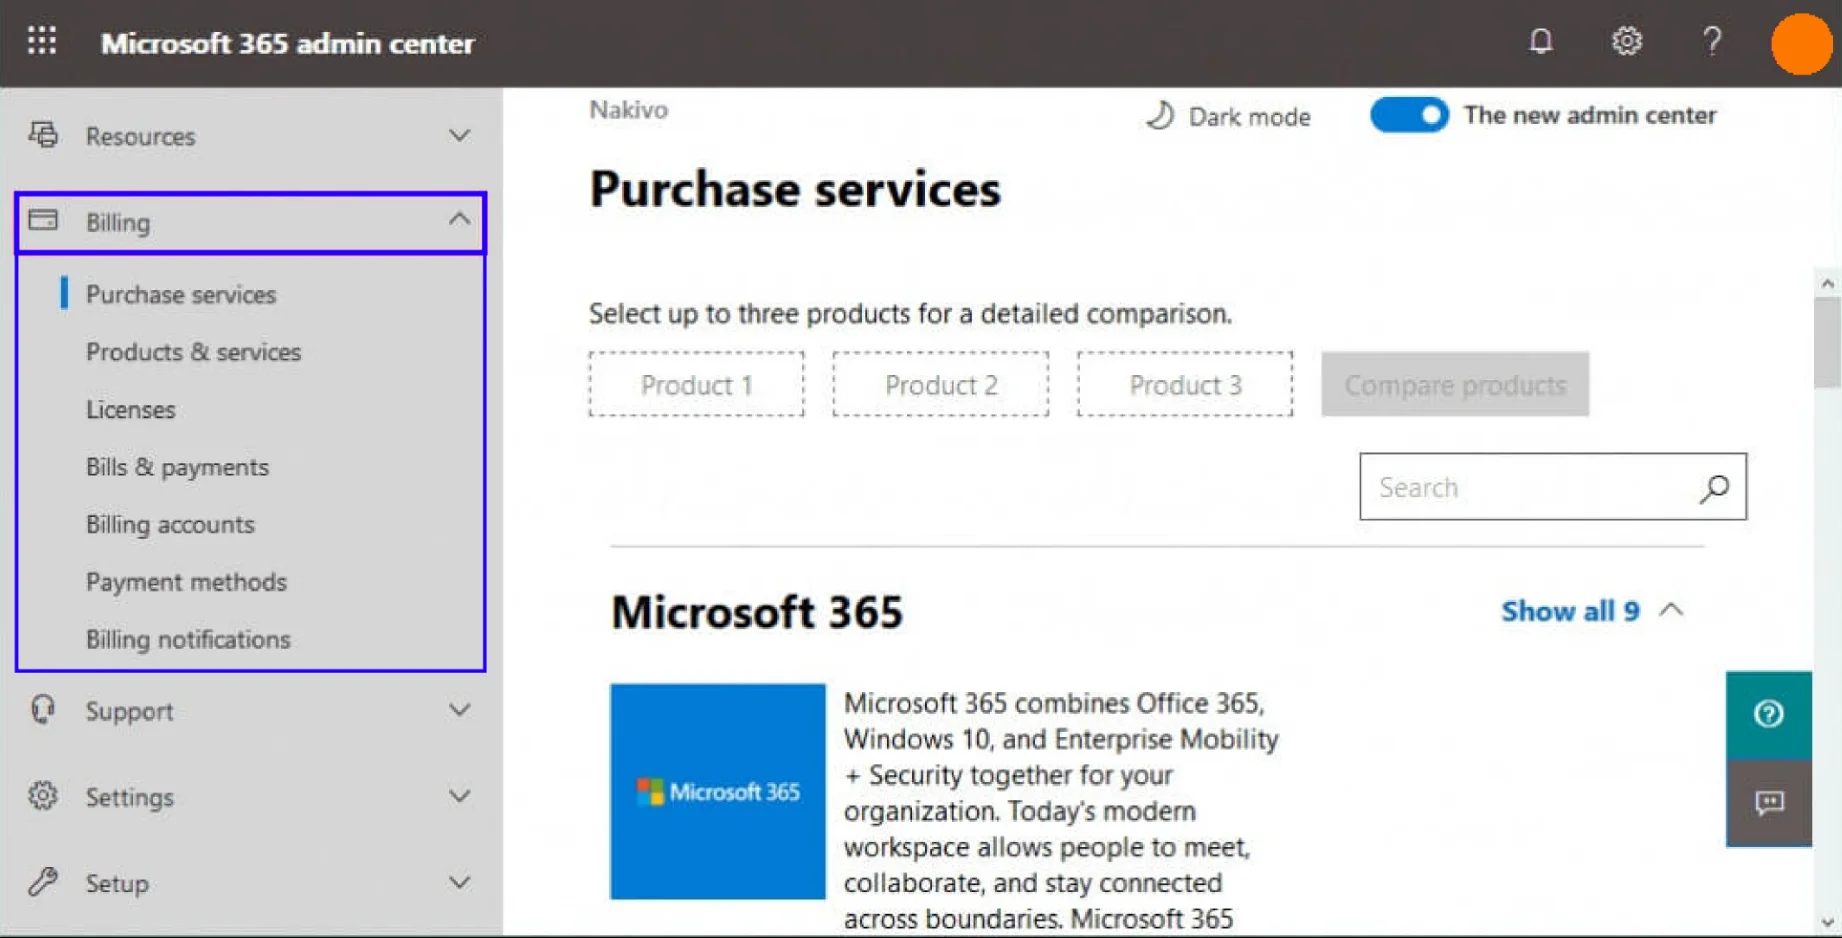Open Bills & payments
The height and width of the screenshot is (938, 1842).
click(x=177, y=467)
